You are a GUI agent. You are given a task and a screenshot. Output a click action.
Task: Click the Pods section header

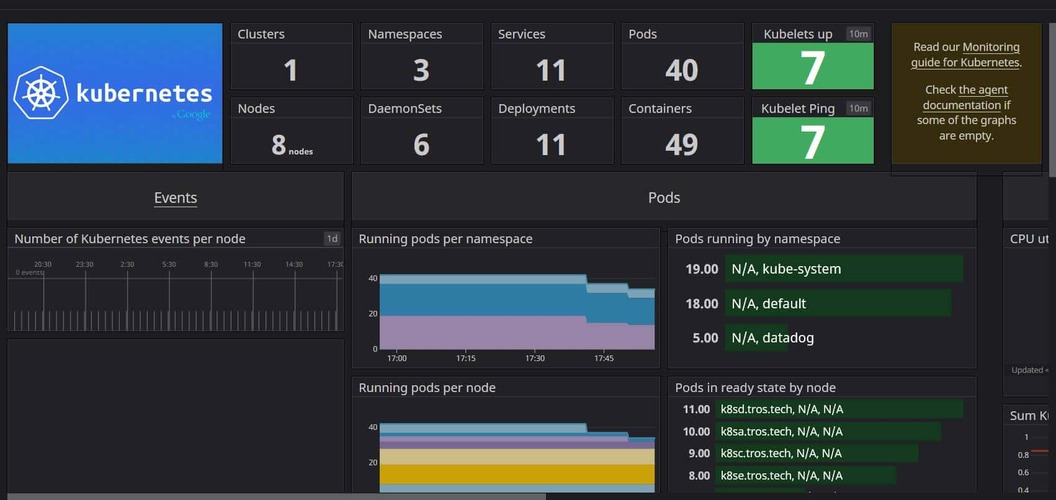pos(664,197)
